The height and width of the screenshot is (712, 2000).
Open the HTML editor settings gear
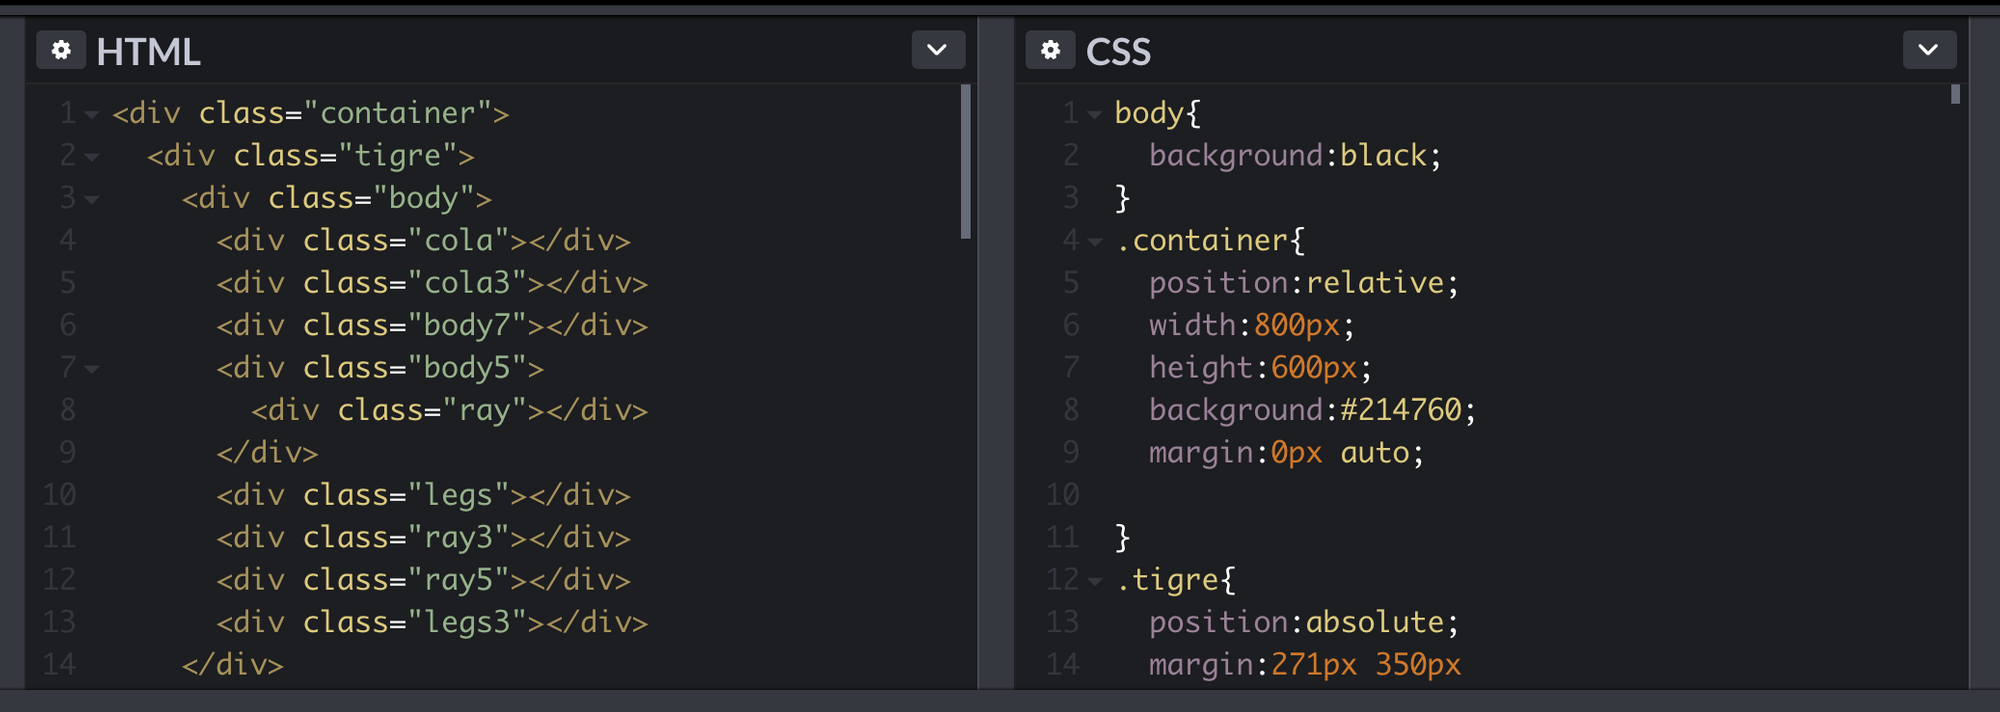[x=61, y=50]
